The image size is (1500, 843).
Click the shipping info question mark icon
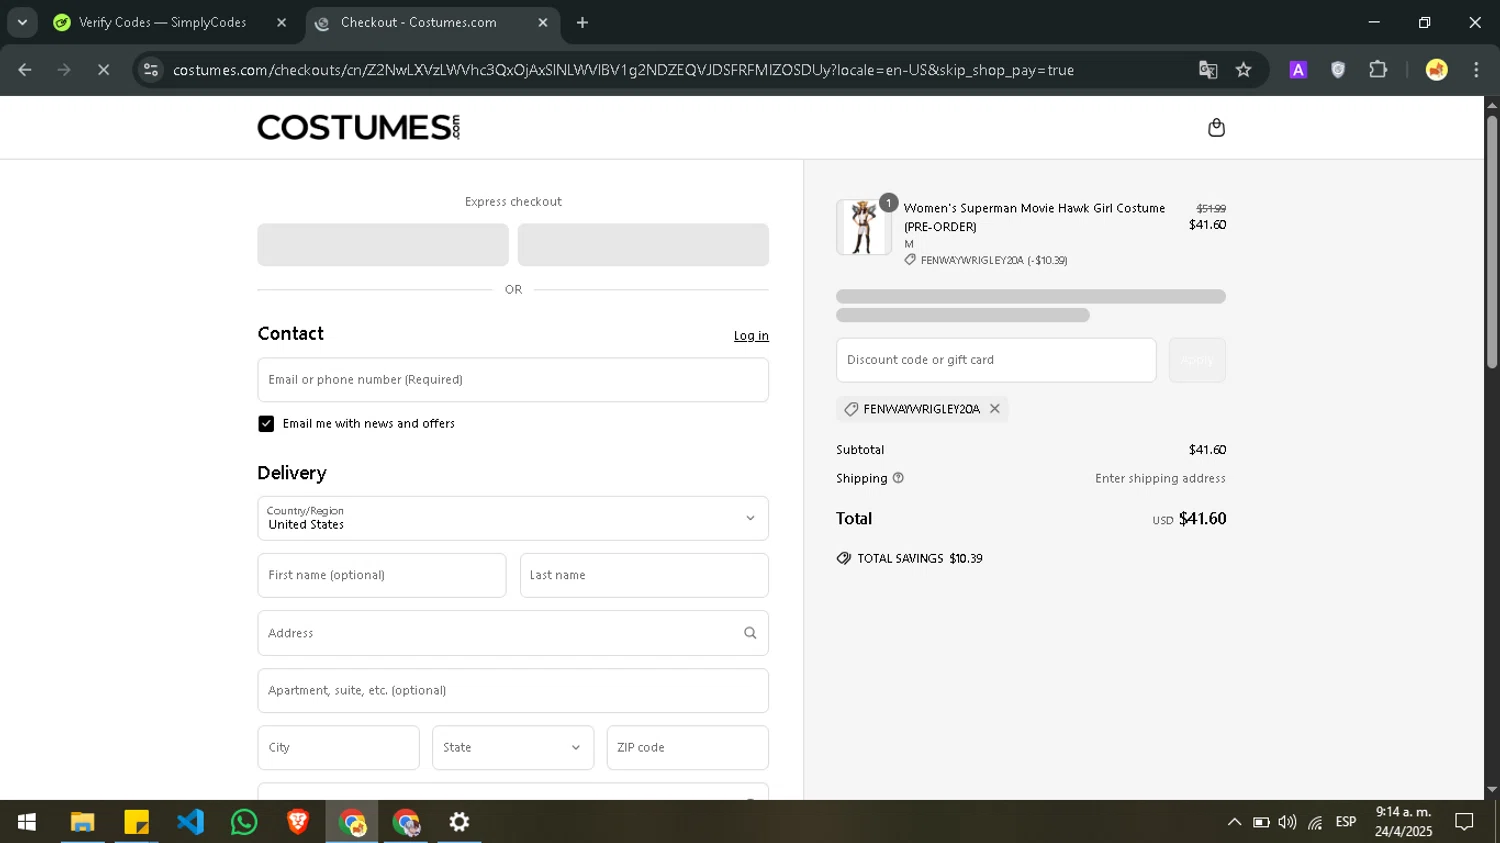point(898,478)
